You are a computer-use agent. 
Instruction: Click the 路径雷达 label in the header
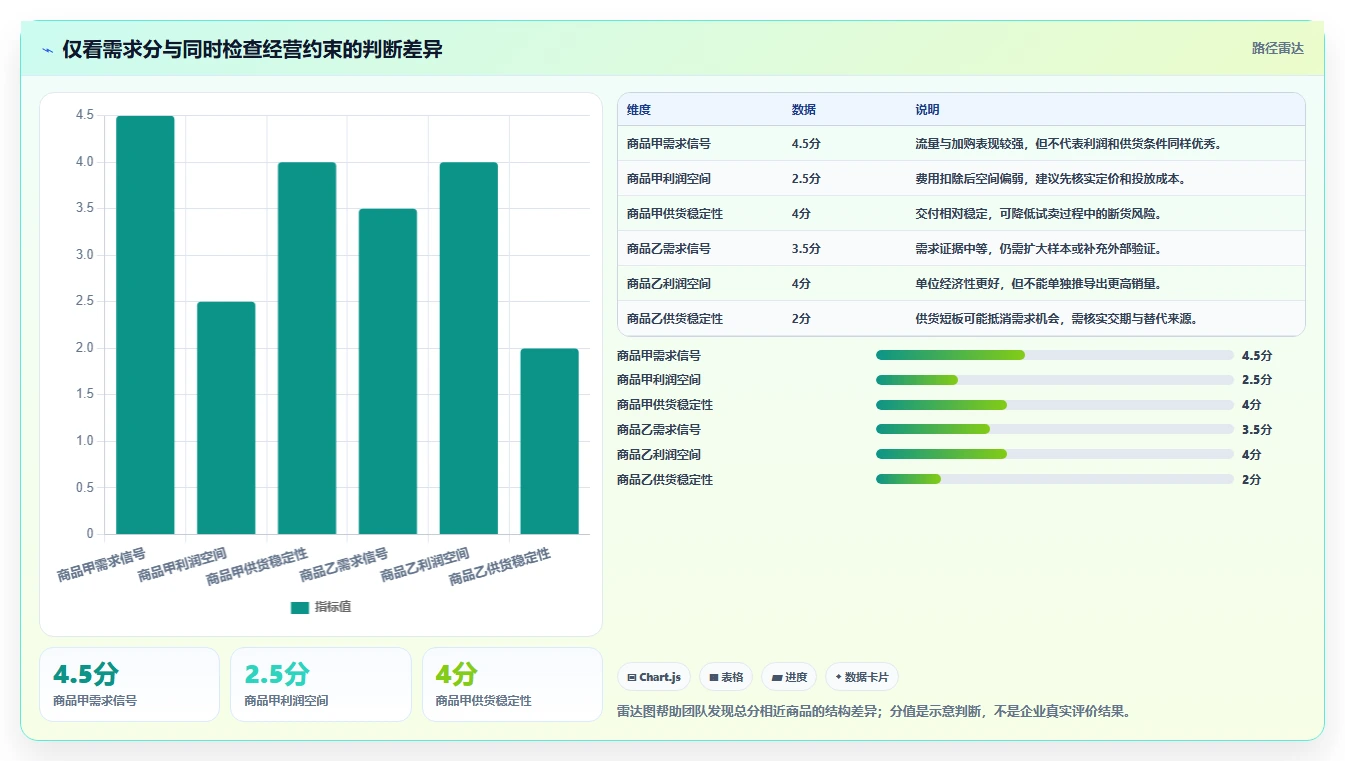(x=1277, y=48)
